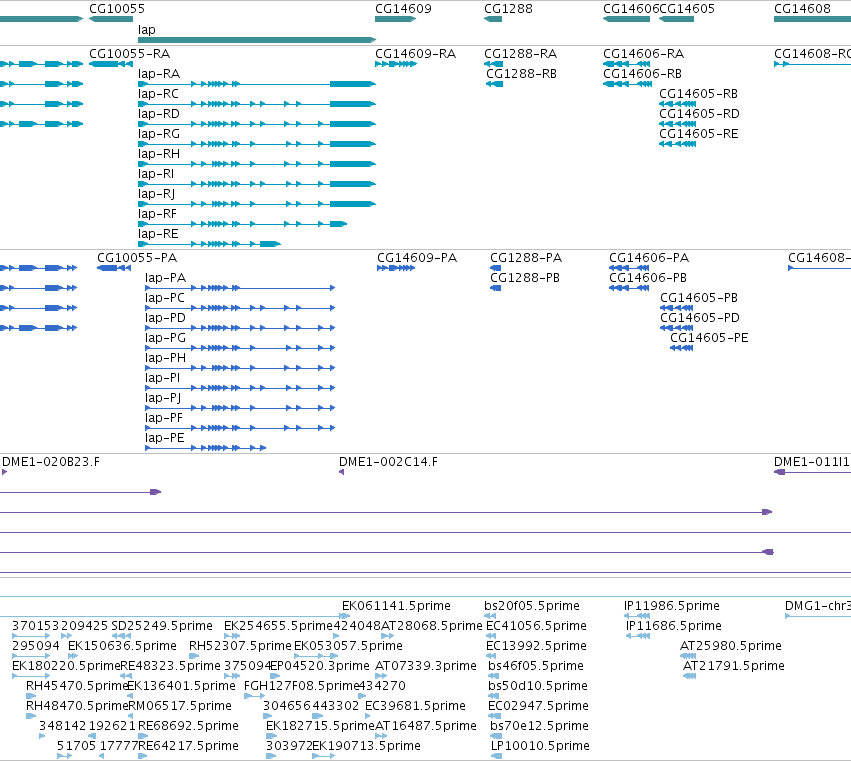
Task: Select protein lap-PF
Action: pyautogui.click(x=240, y=428)
